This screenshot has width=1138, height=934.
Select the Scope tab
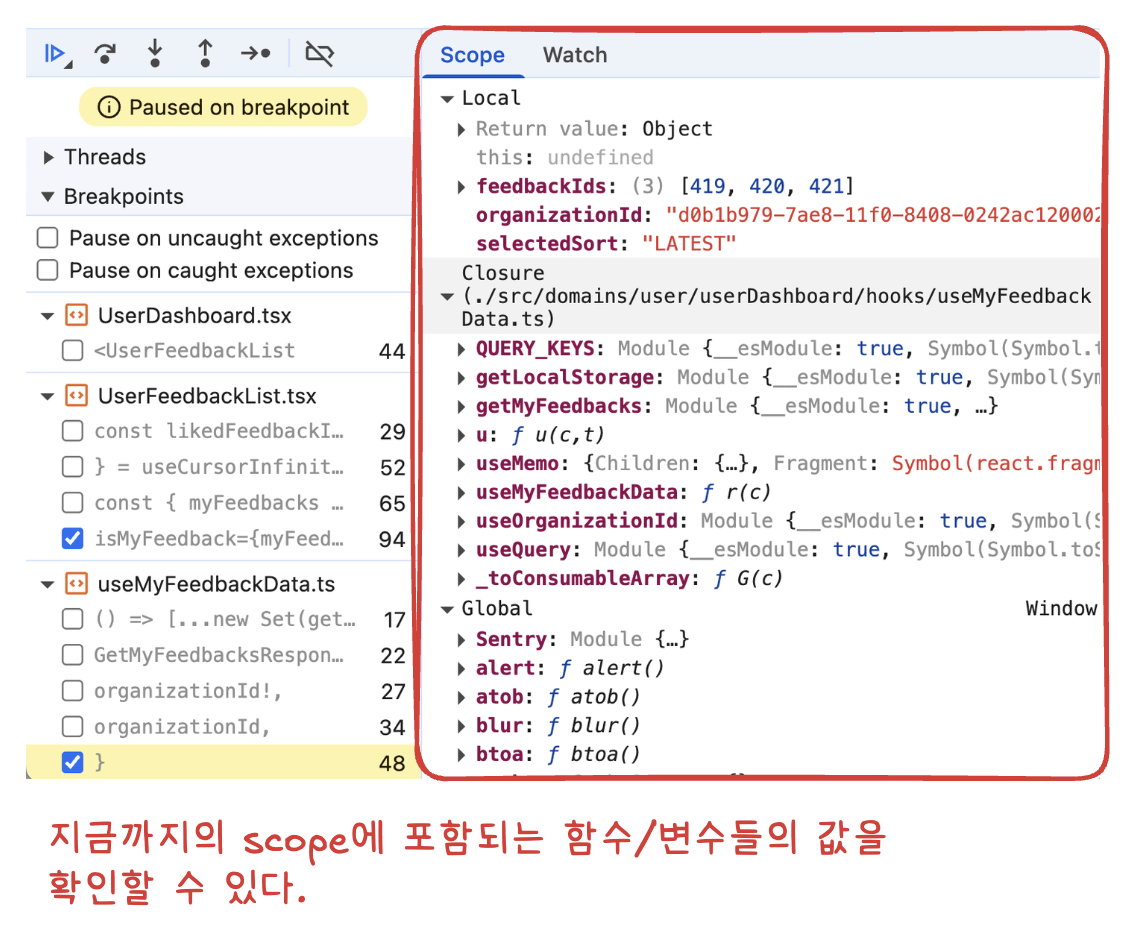tap(472, 56)
